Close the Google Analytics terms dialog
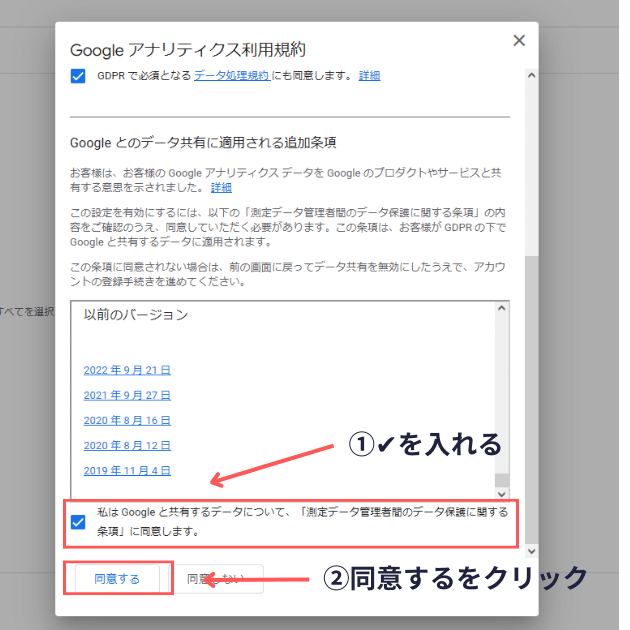 [519, 40]
